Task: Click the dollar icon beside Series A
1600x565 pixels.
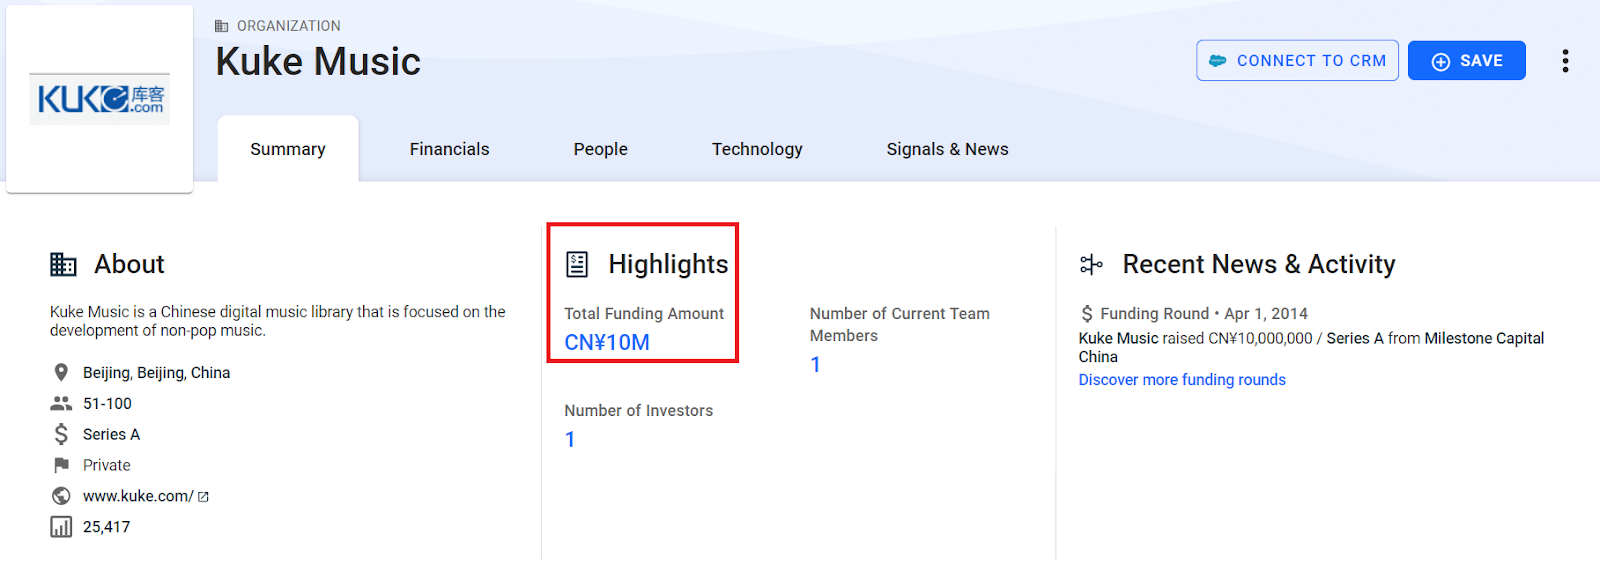Action: [61, 434]
